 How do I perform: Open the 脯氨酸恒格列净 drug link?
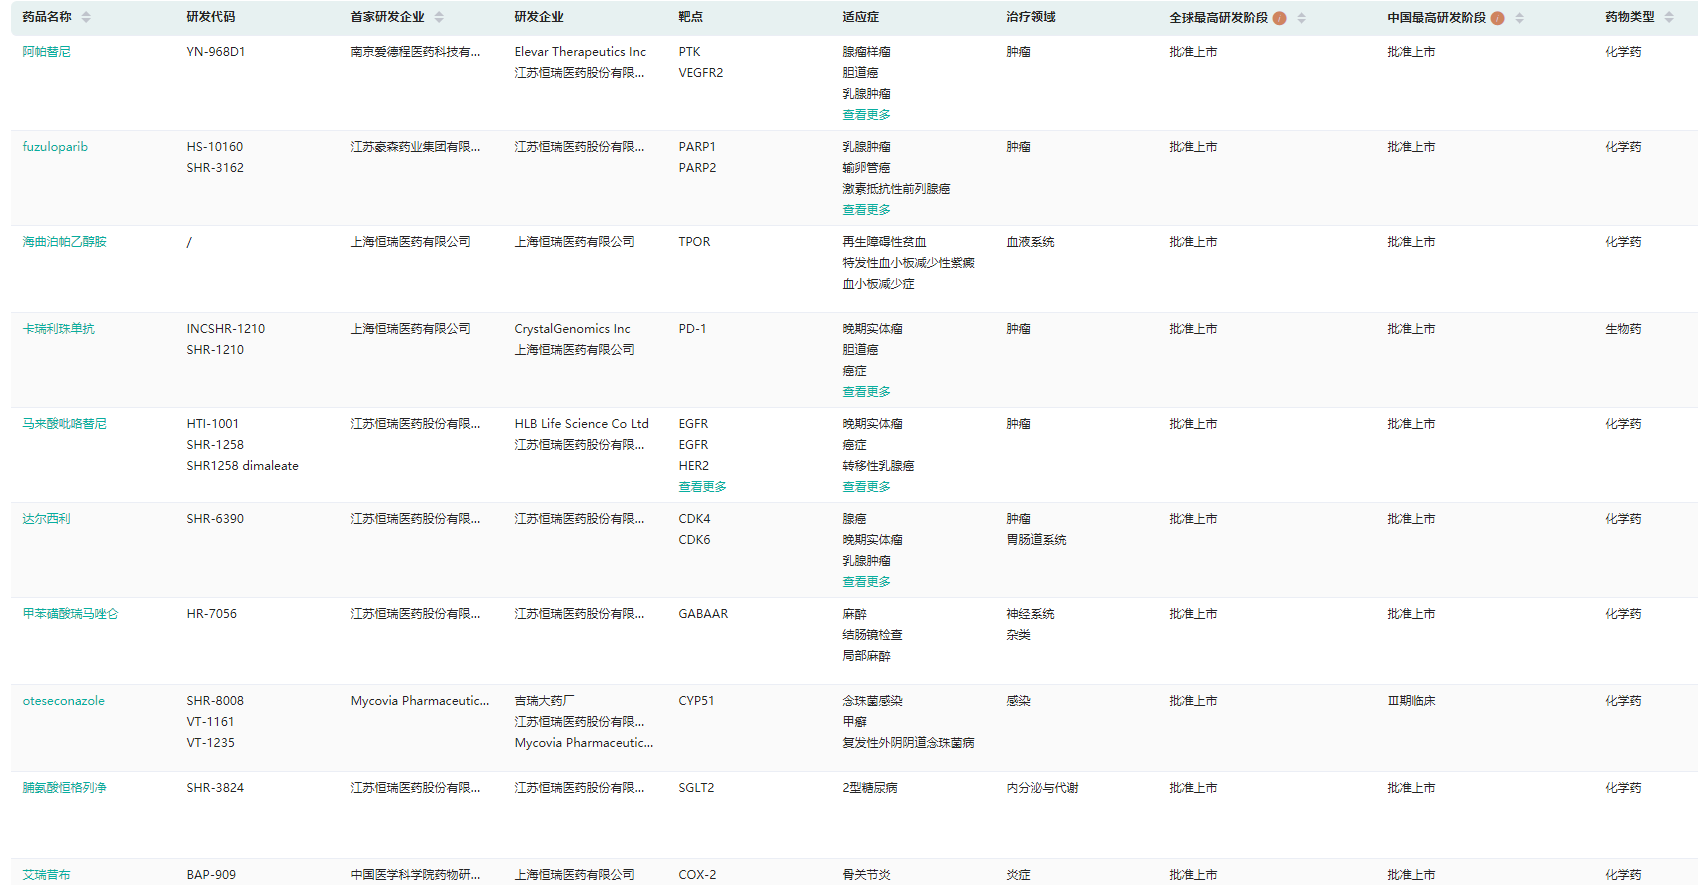[64, 788]
